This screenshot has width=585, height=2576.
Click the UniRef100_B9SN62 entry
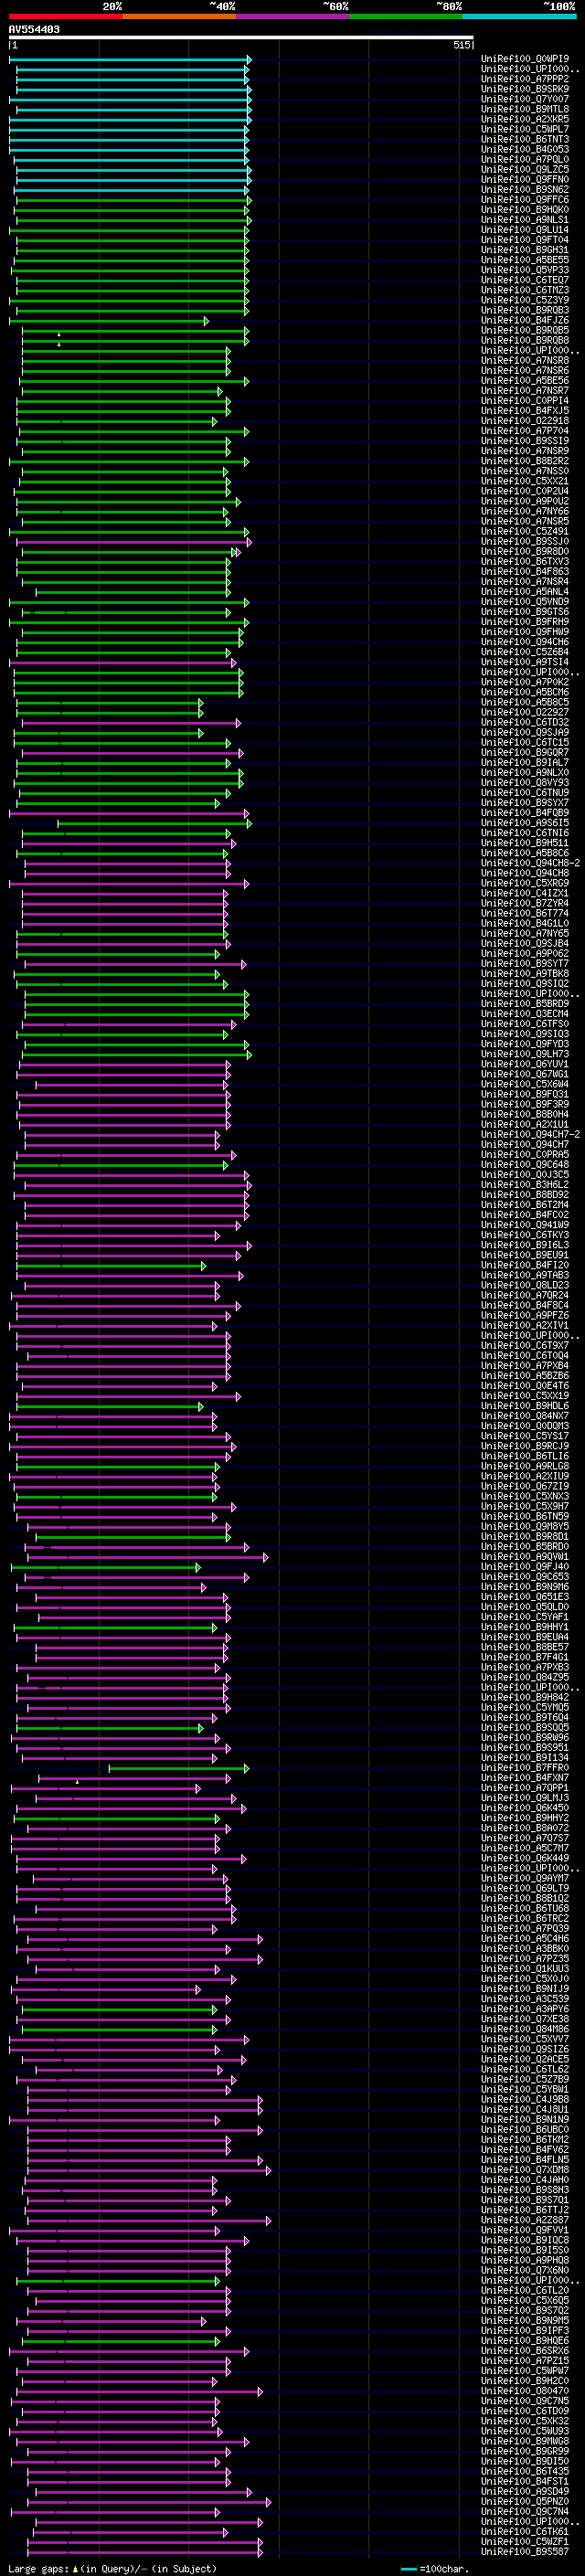pos(525,189)
